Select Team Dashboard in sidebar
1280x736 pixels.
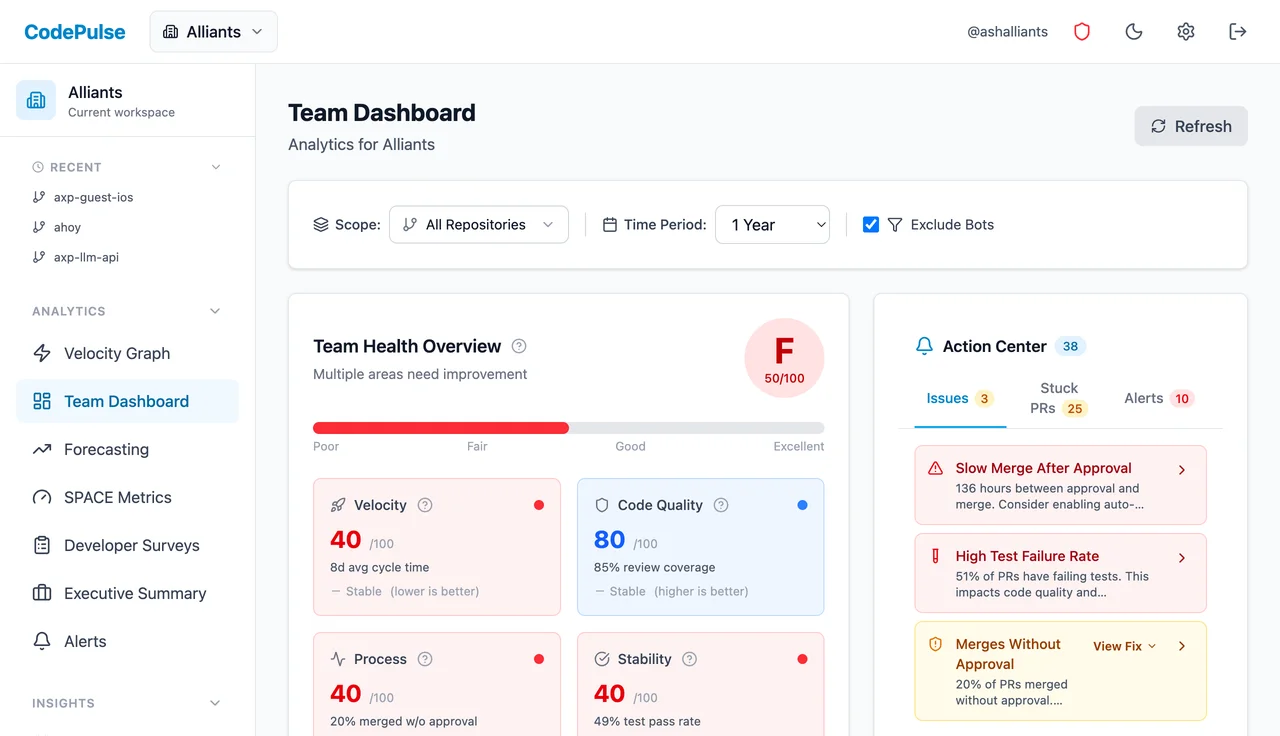point(128,401)
